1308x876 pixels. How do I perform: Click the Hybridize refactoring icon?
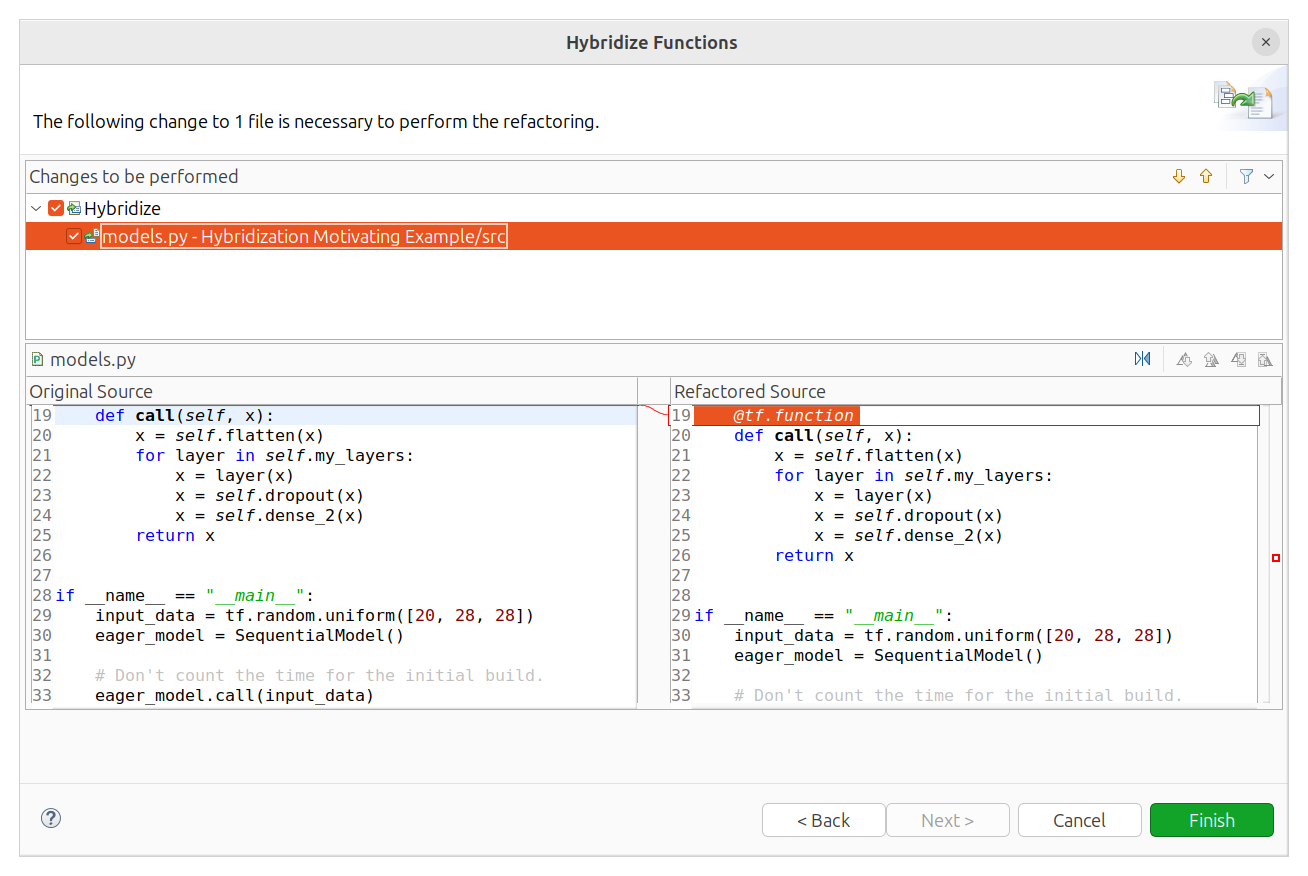click(x=74, y=208)
